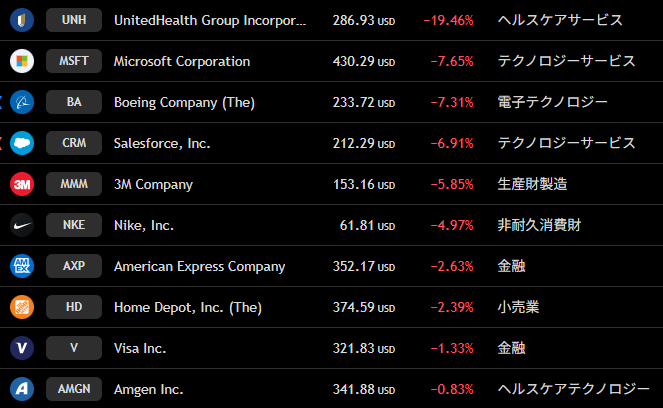Image resolution: width=663 pixels, height=408 pixels.
Task: Click the American Express logo icon
Action: pos(22,266)
